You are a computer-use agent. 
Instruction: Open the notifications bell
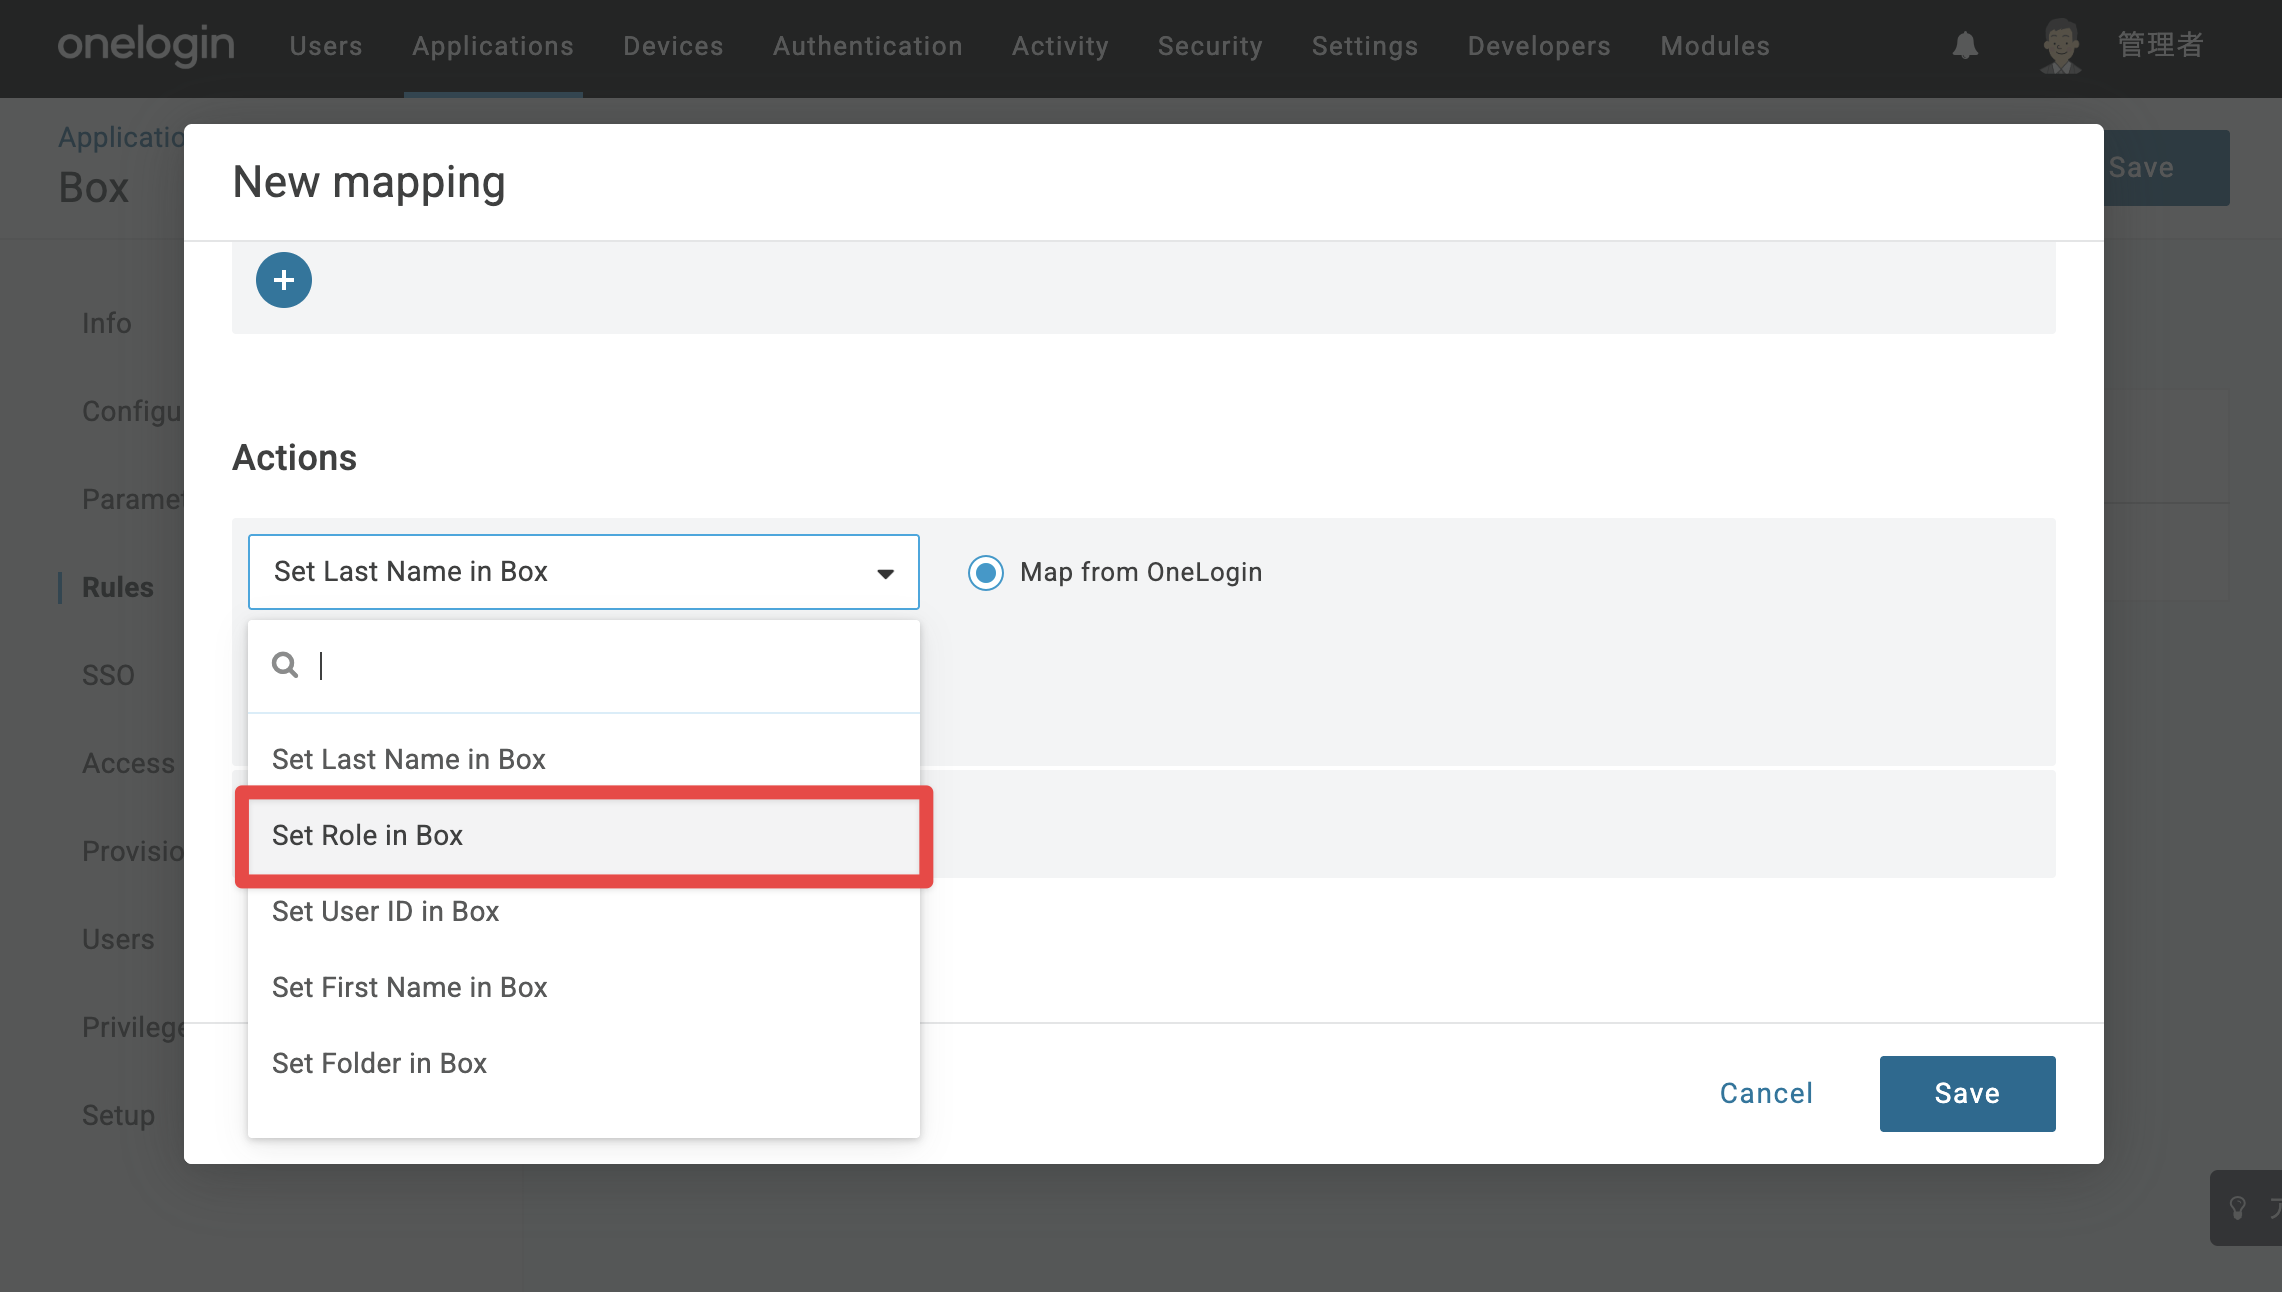1965,46
